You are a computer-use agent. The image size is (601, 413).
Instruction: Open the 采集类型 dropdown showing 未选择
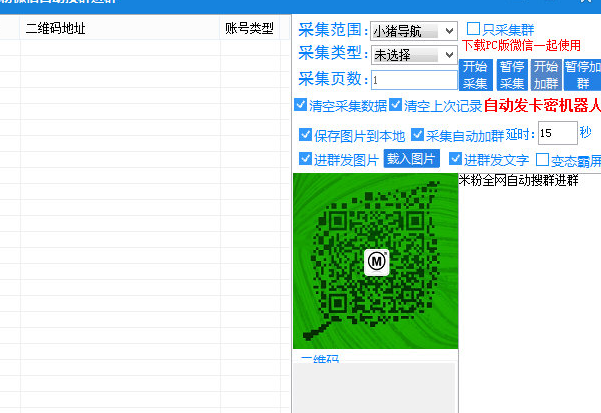click(x=414, y=55)
